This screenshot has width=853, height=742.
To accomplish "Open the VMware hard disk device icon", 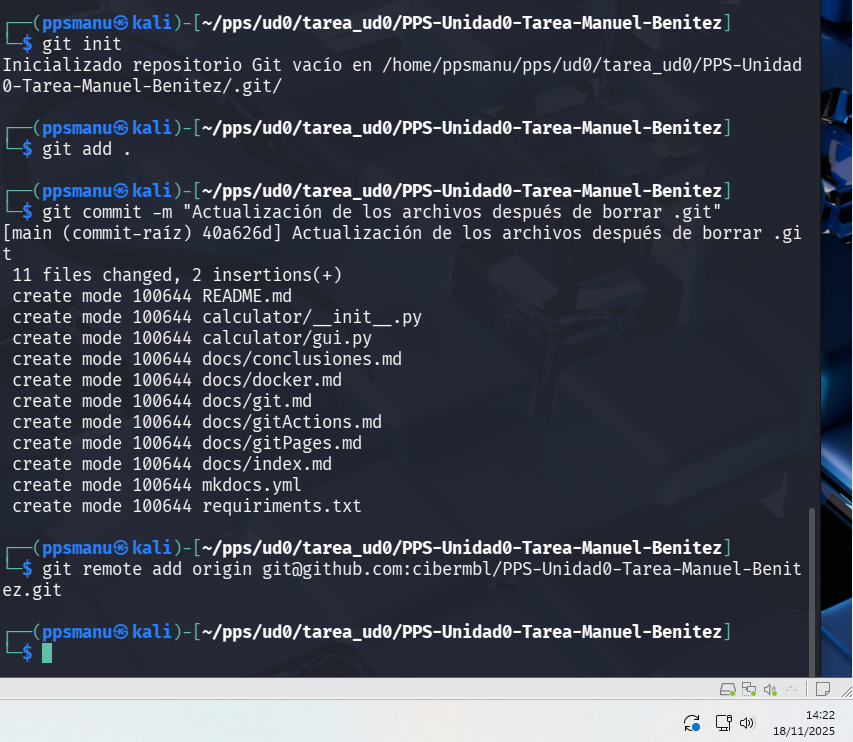I will point(727,690).
